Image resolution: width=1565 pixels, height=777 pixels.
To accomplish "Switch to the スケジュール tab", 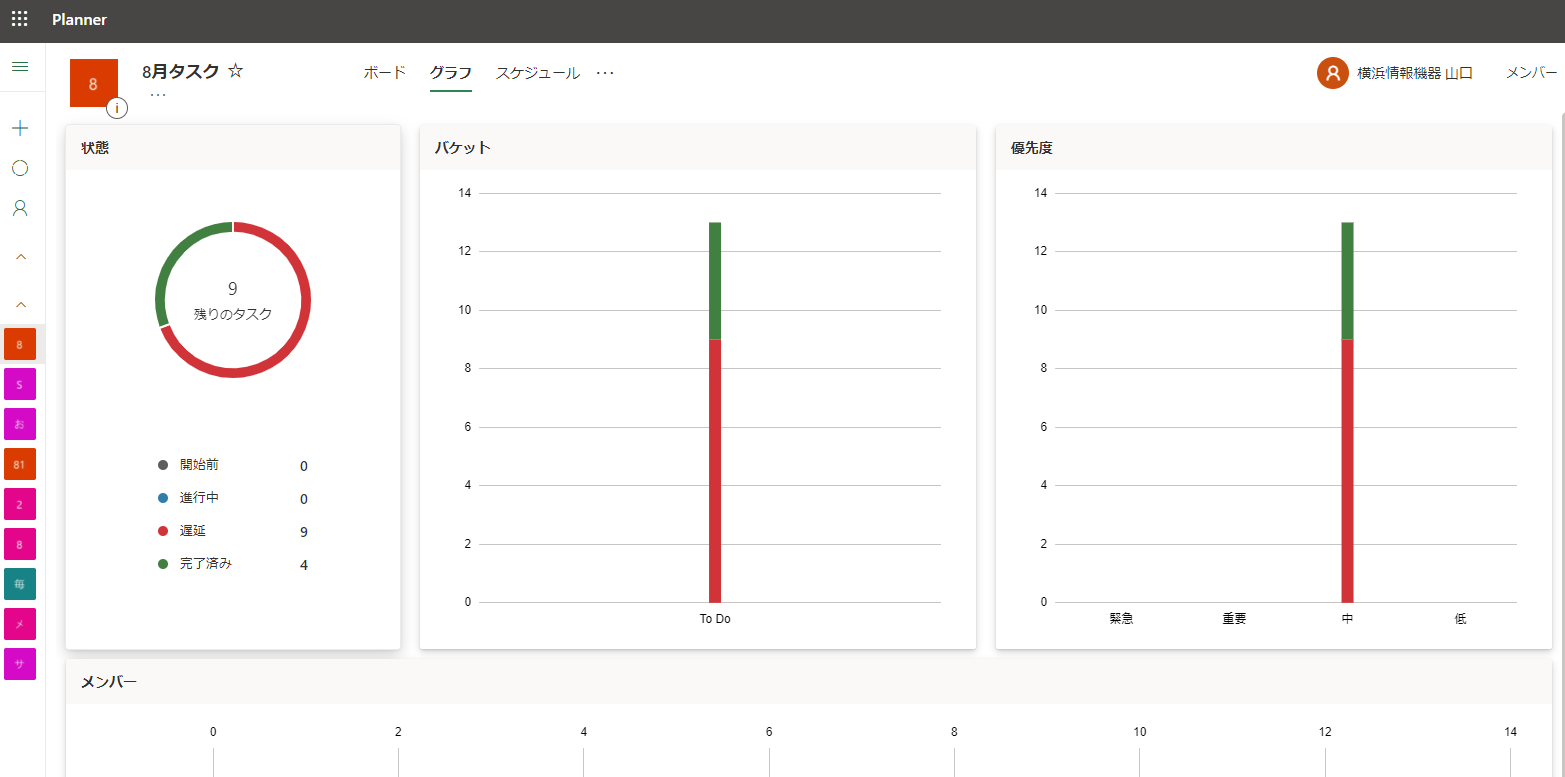I will 537,73.
